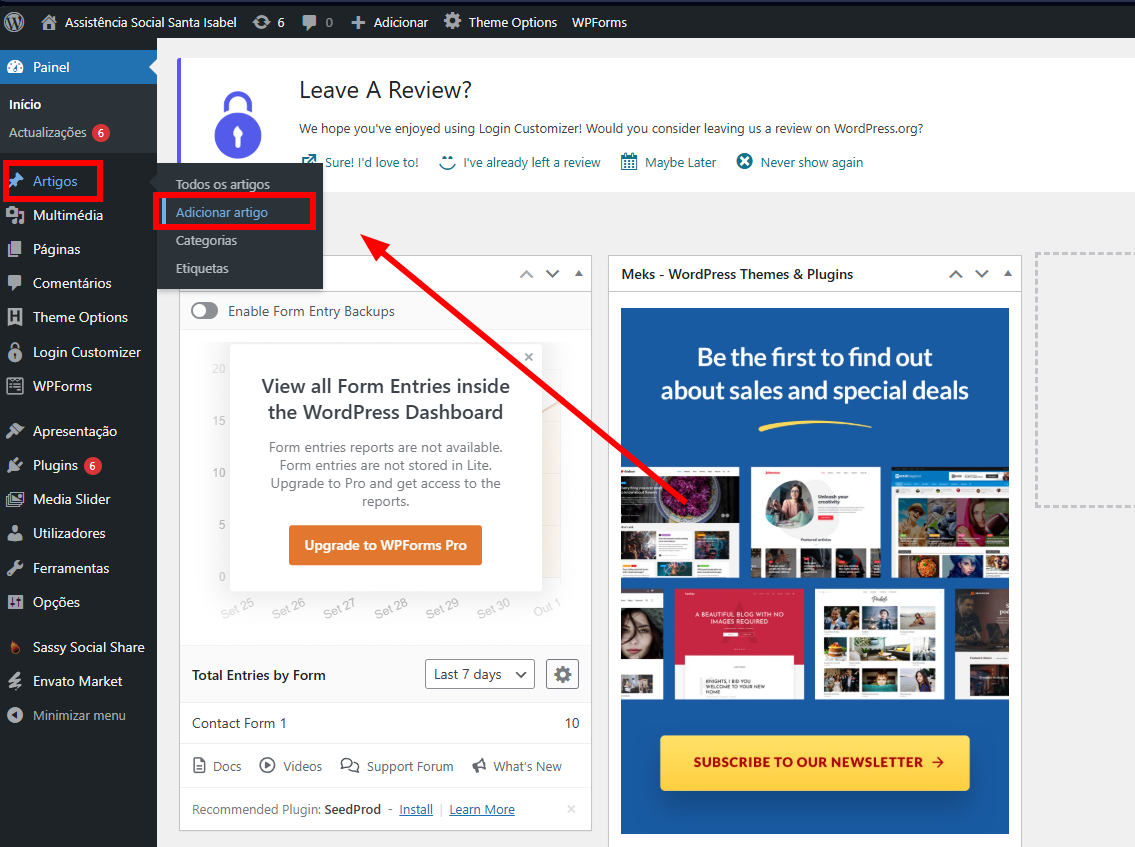The height and width of the screenshot is (847, 1135).
Task: Close the View all Form Entries popup
Action: [x=529, y=357]
